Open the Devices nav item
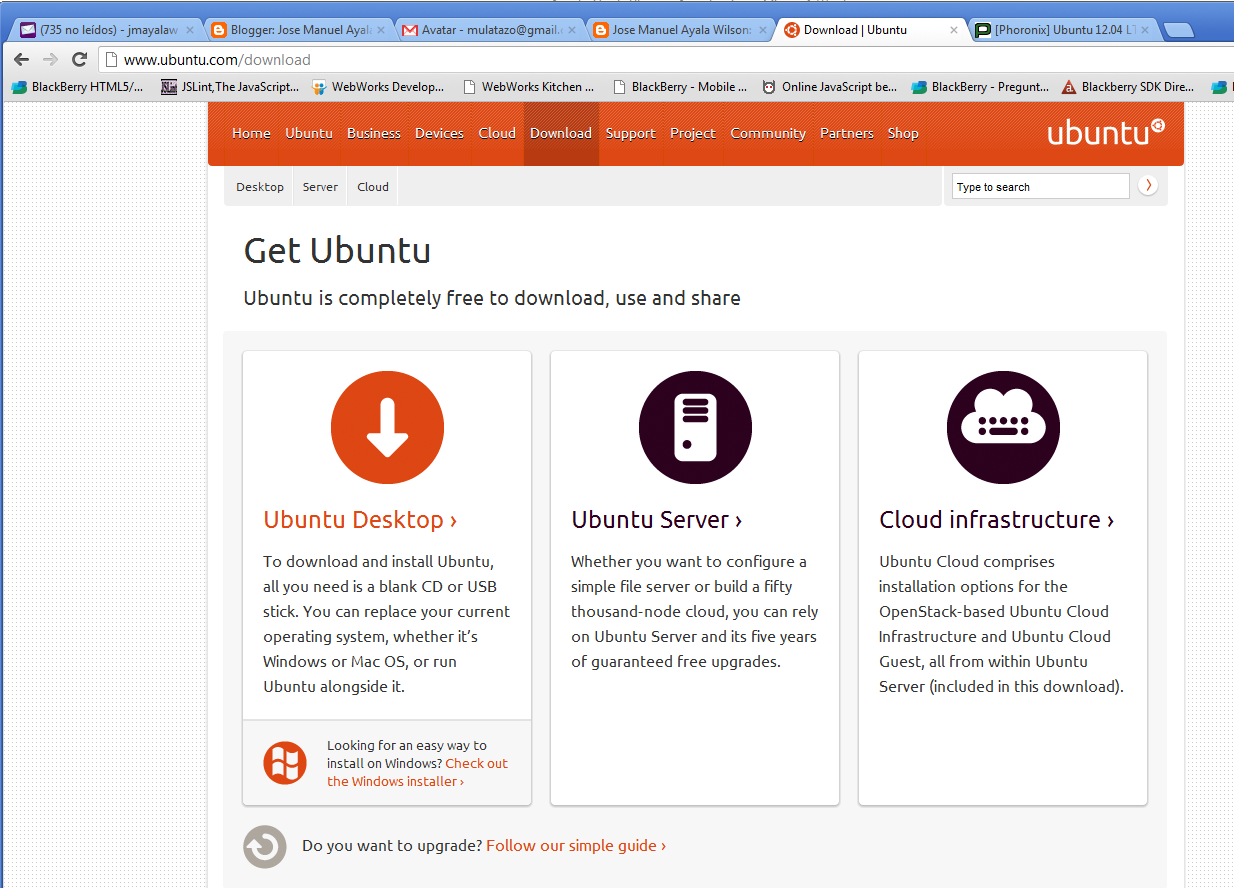The height and width of the screenshot is (888, 1234). click(439, 133)
